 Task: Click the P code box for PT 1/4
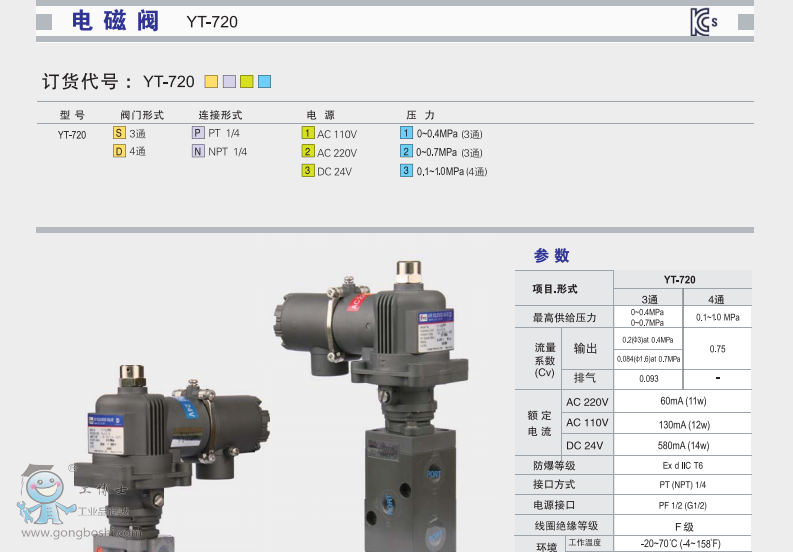point(198,133)
